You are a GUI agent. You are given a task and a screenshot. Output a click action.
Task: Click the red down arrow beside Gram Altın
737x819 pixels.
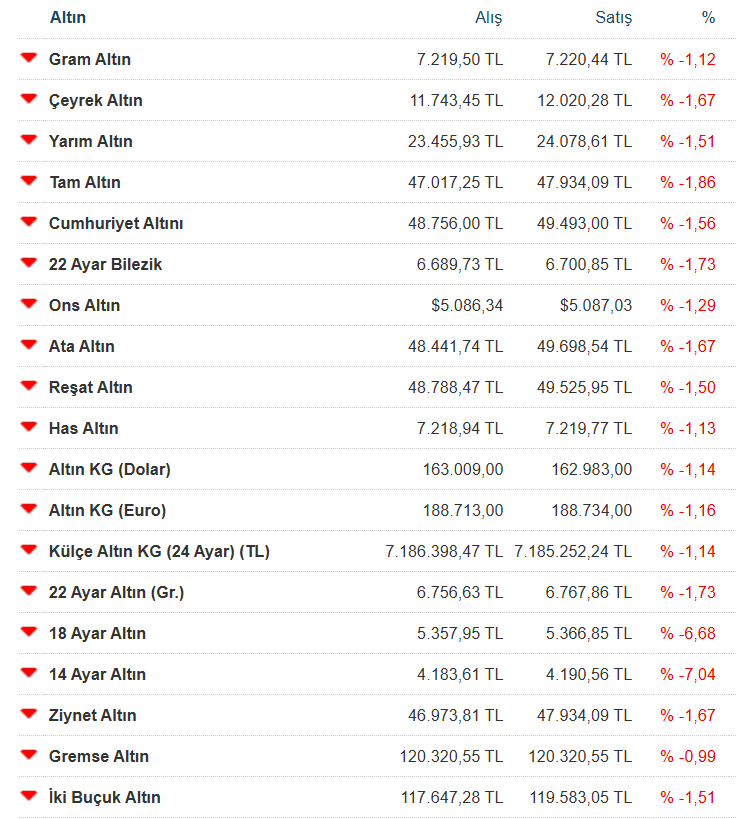(x=28, y=58)
